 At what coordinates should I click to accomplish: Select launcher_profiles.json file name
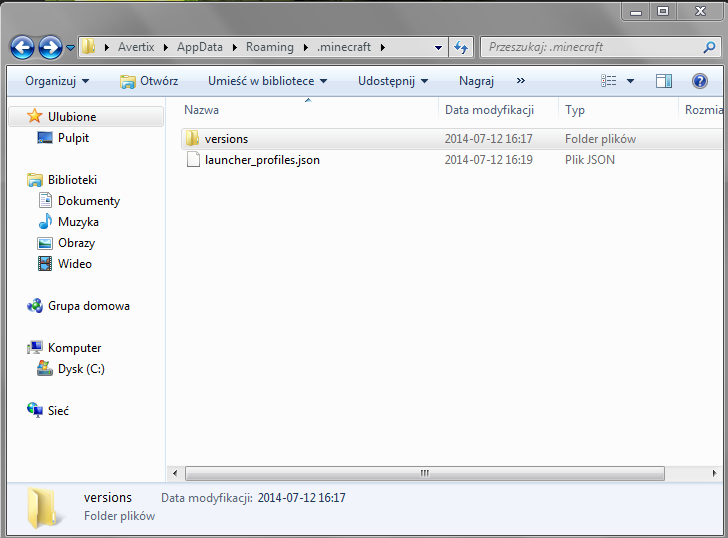pos(262,160)
